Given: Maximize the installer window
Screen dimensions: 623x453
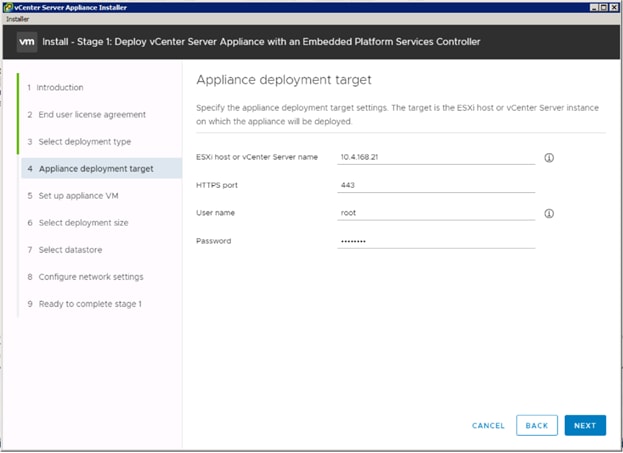Looking at the screenshot, I should [x=604, y=7].
